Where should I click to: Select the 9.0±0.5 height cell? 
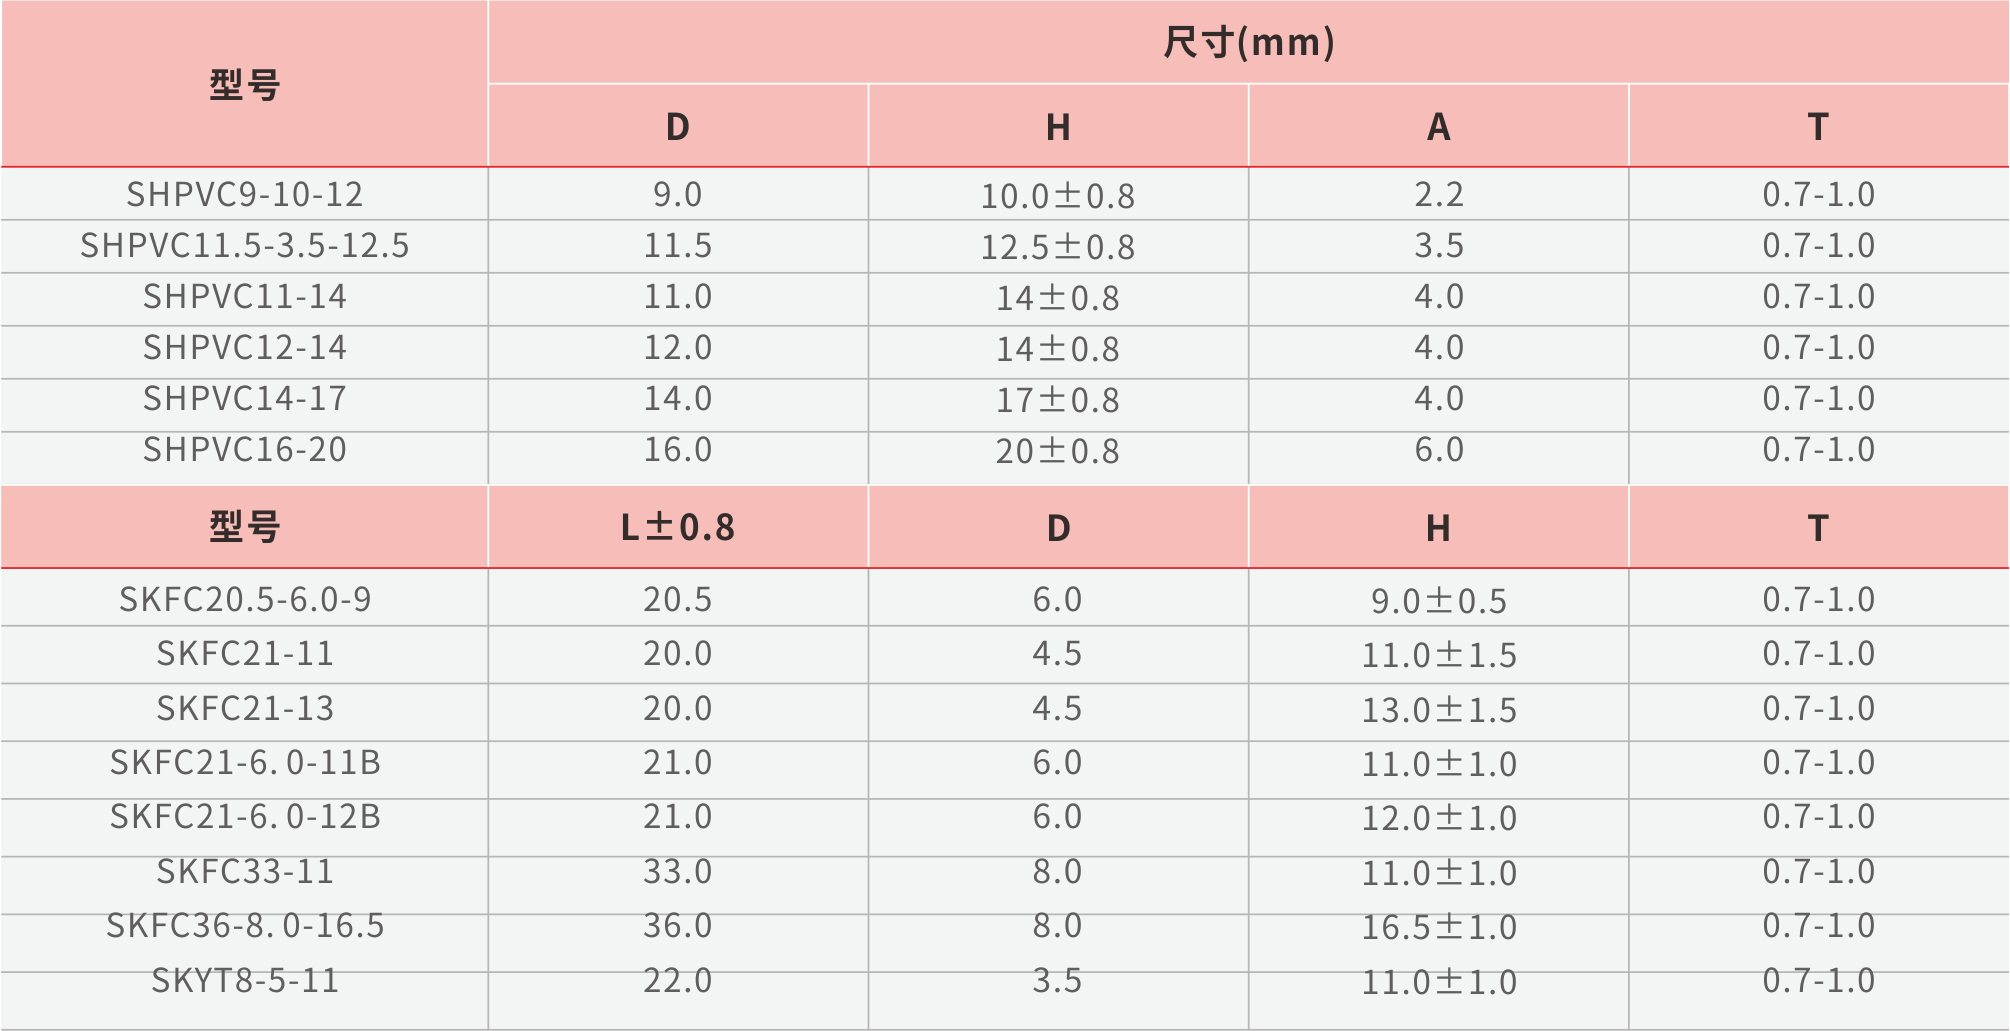pyautogui.click(x=1438, y=600)
